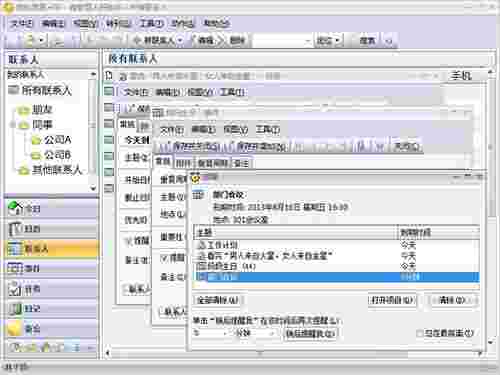
Task: Click the 打开项目(O) button
Action: (x=392, y=300)
